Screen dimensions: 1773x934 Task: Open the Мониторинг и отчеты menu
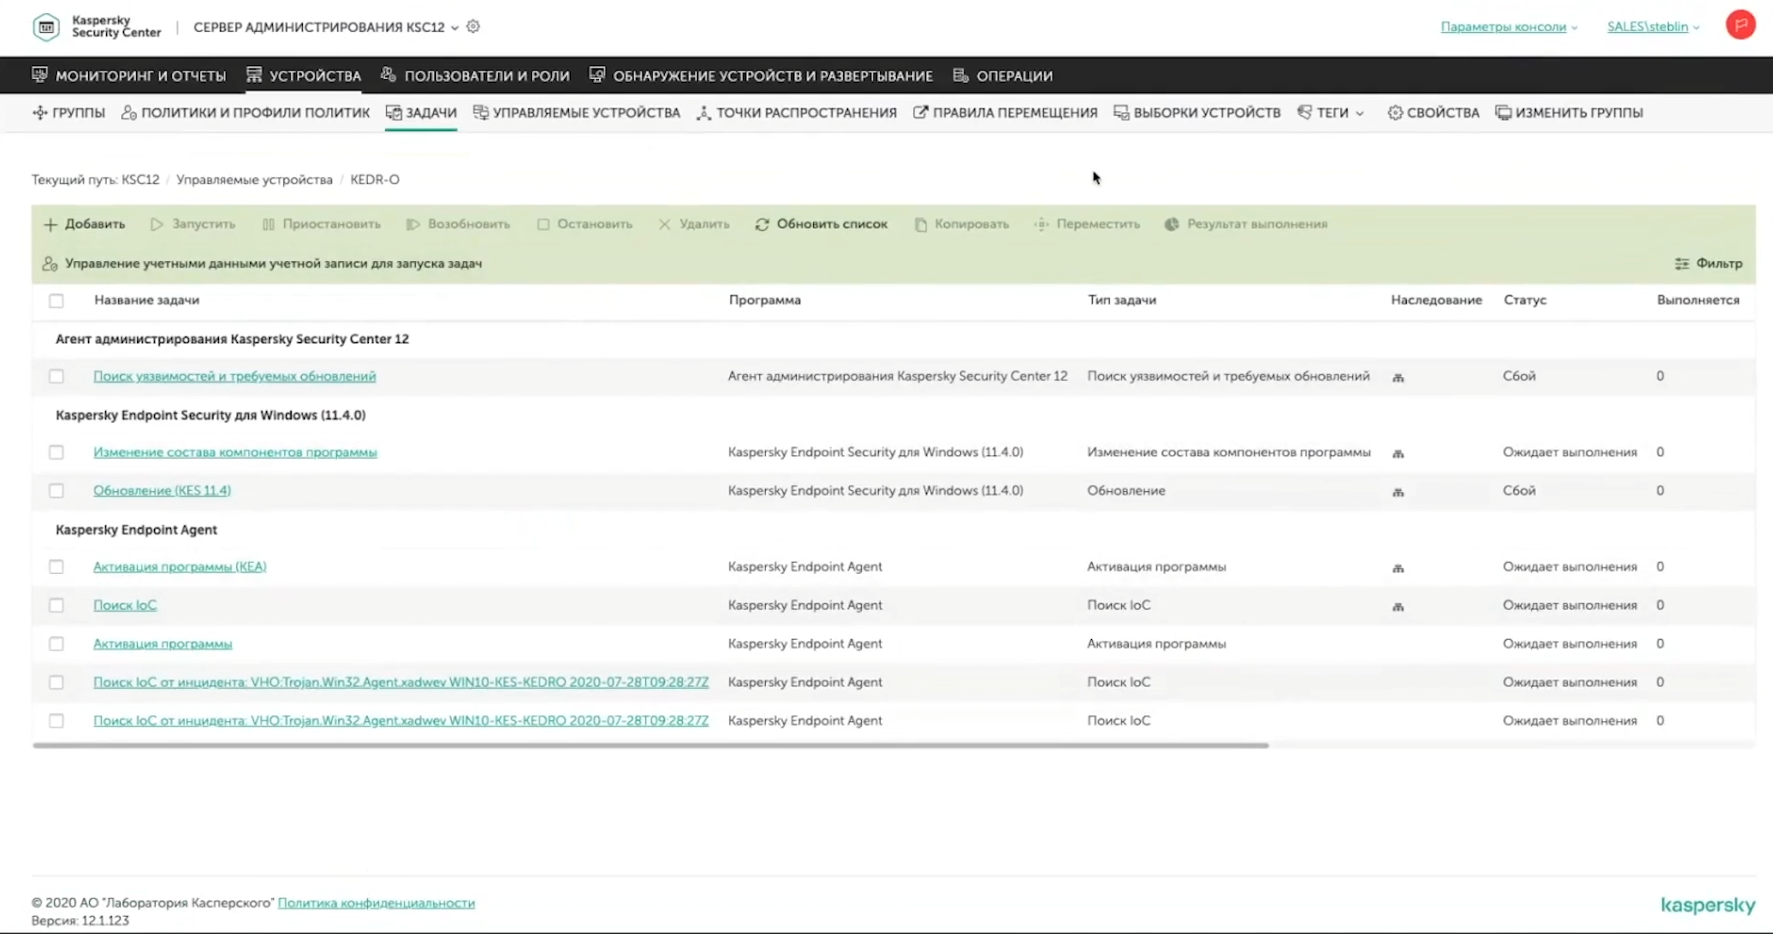(129, 76)
